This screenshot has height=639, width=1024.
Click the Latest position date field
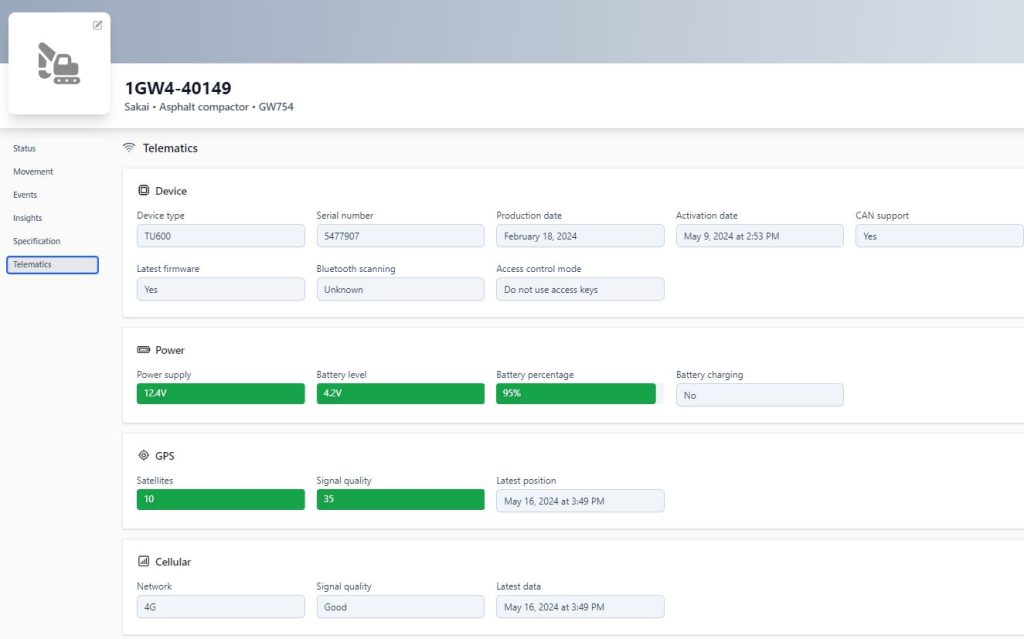coord(580,500)
